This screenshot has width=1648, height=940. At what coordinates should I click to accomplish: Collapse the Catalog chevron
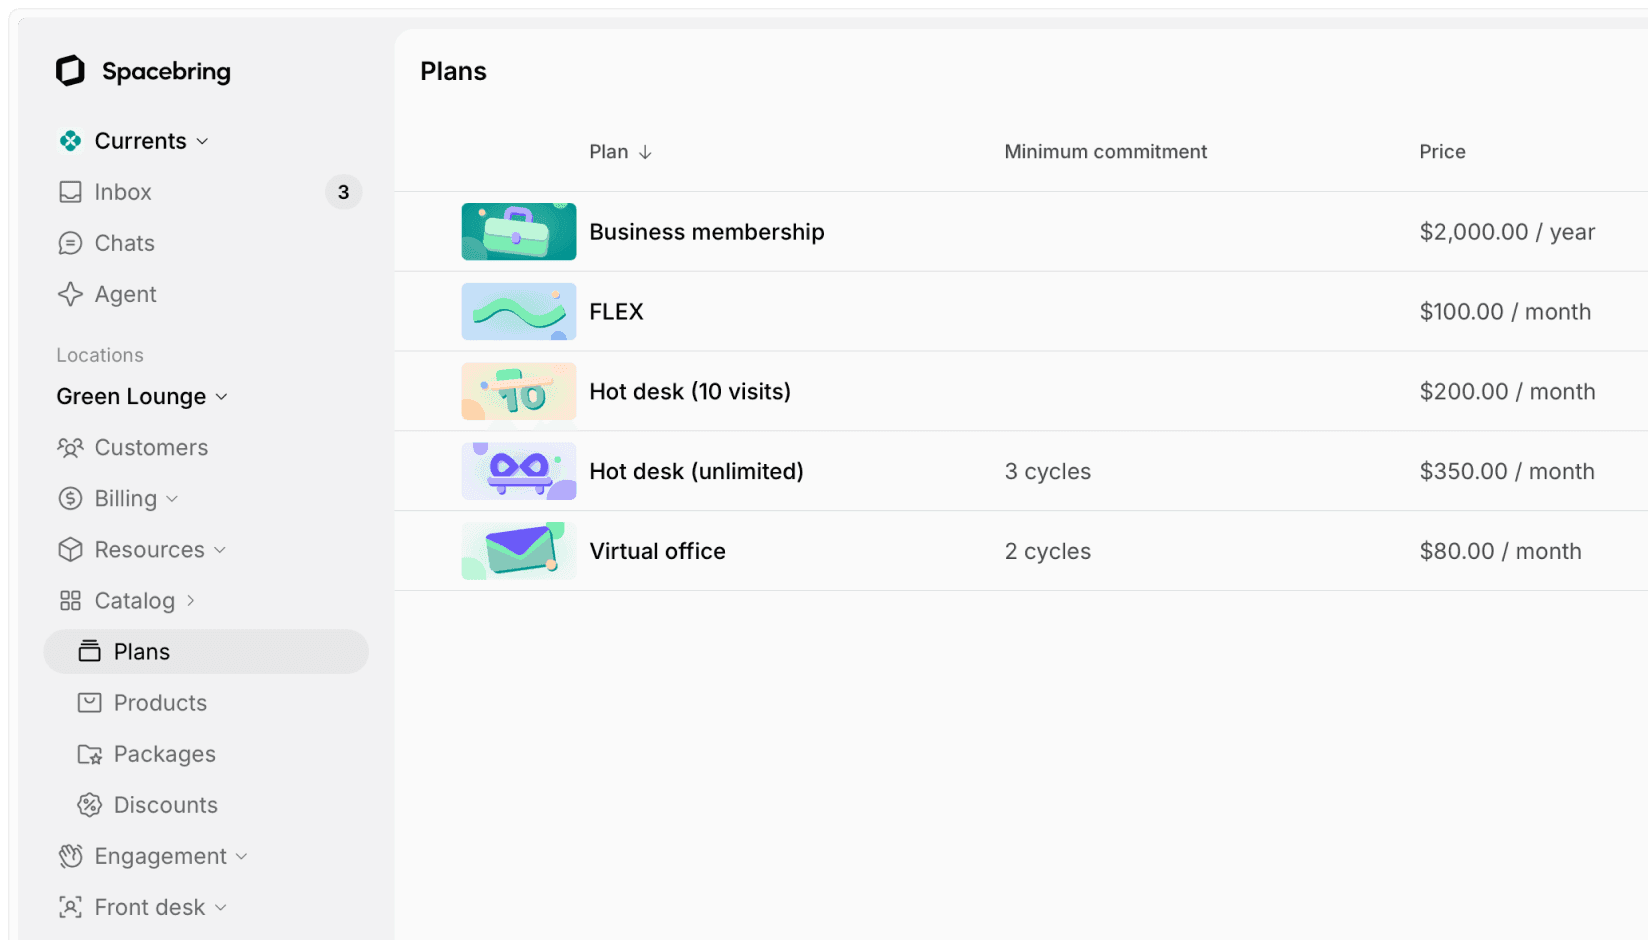click(x=190, y=600)
